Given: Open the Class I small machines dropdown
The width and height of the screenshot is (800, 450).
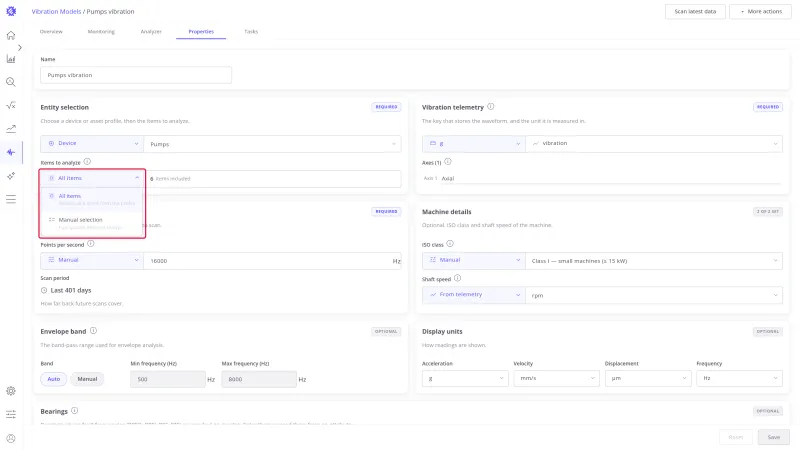Looking at the screenshot, I should 654,261.
